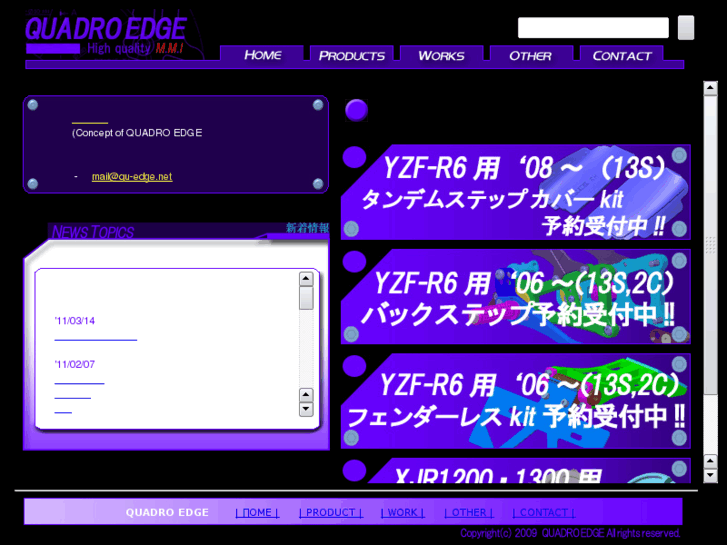727x545 pixels.
Task: Follow the footer OTHER link
Action: click(x=468, y=513)
